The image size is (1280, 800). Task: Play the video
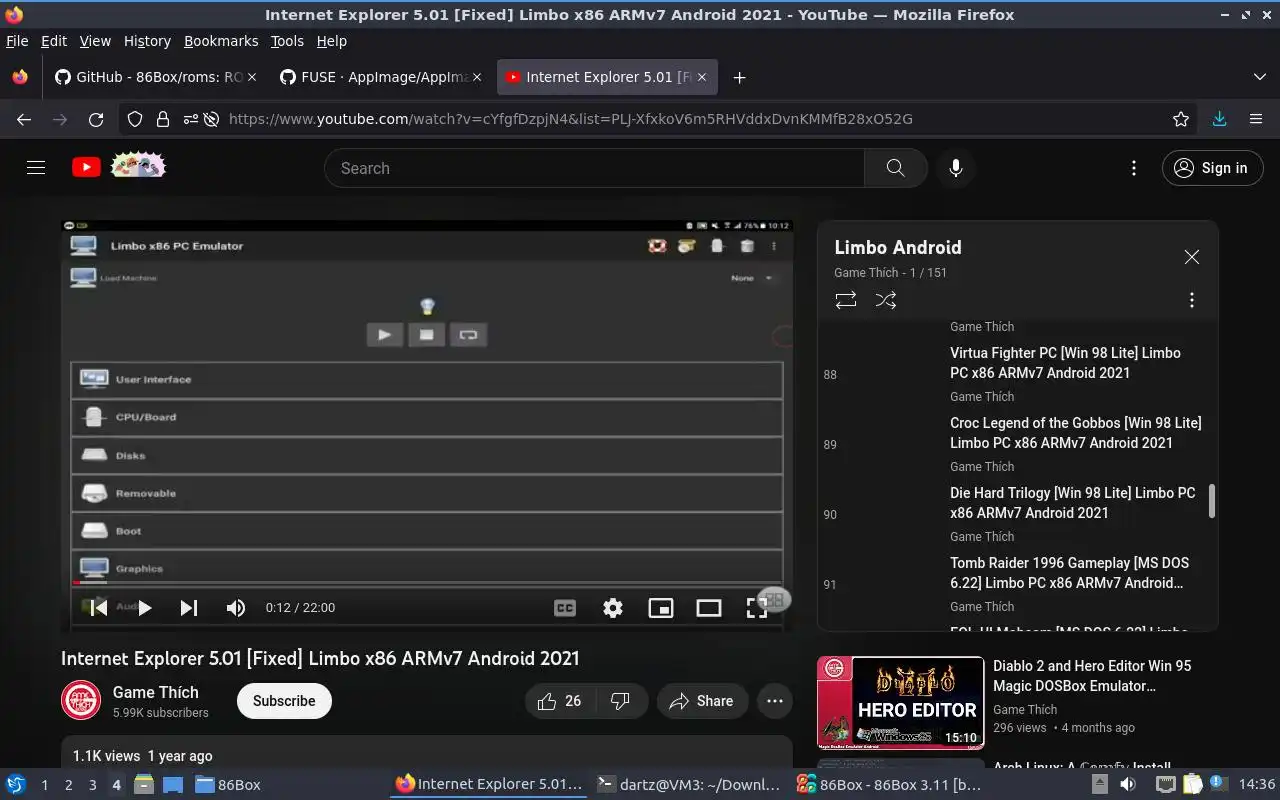click(144, 607)
